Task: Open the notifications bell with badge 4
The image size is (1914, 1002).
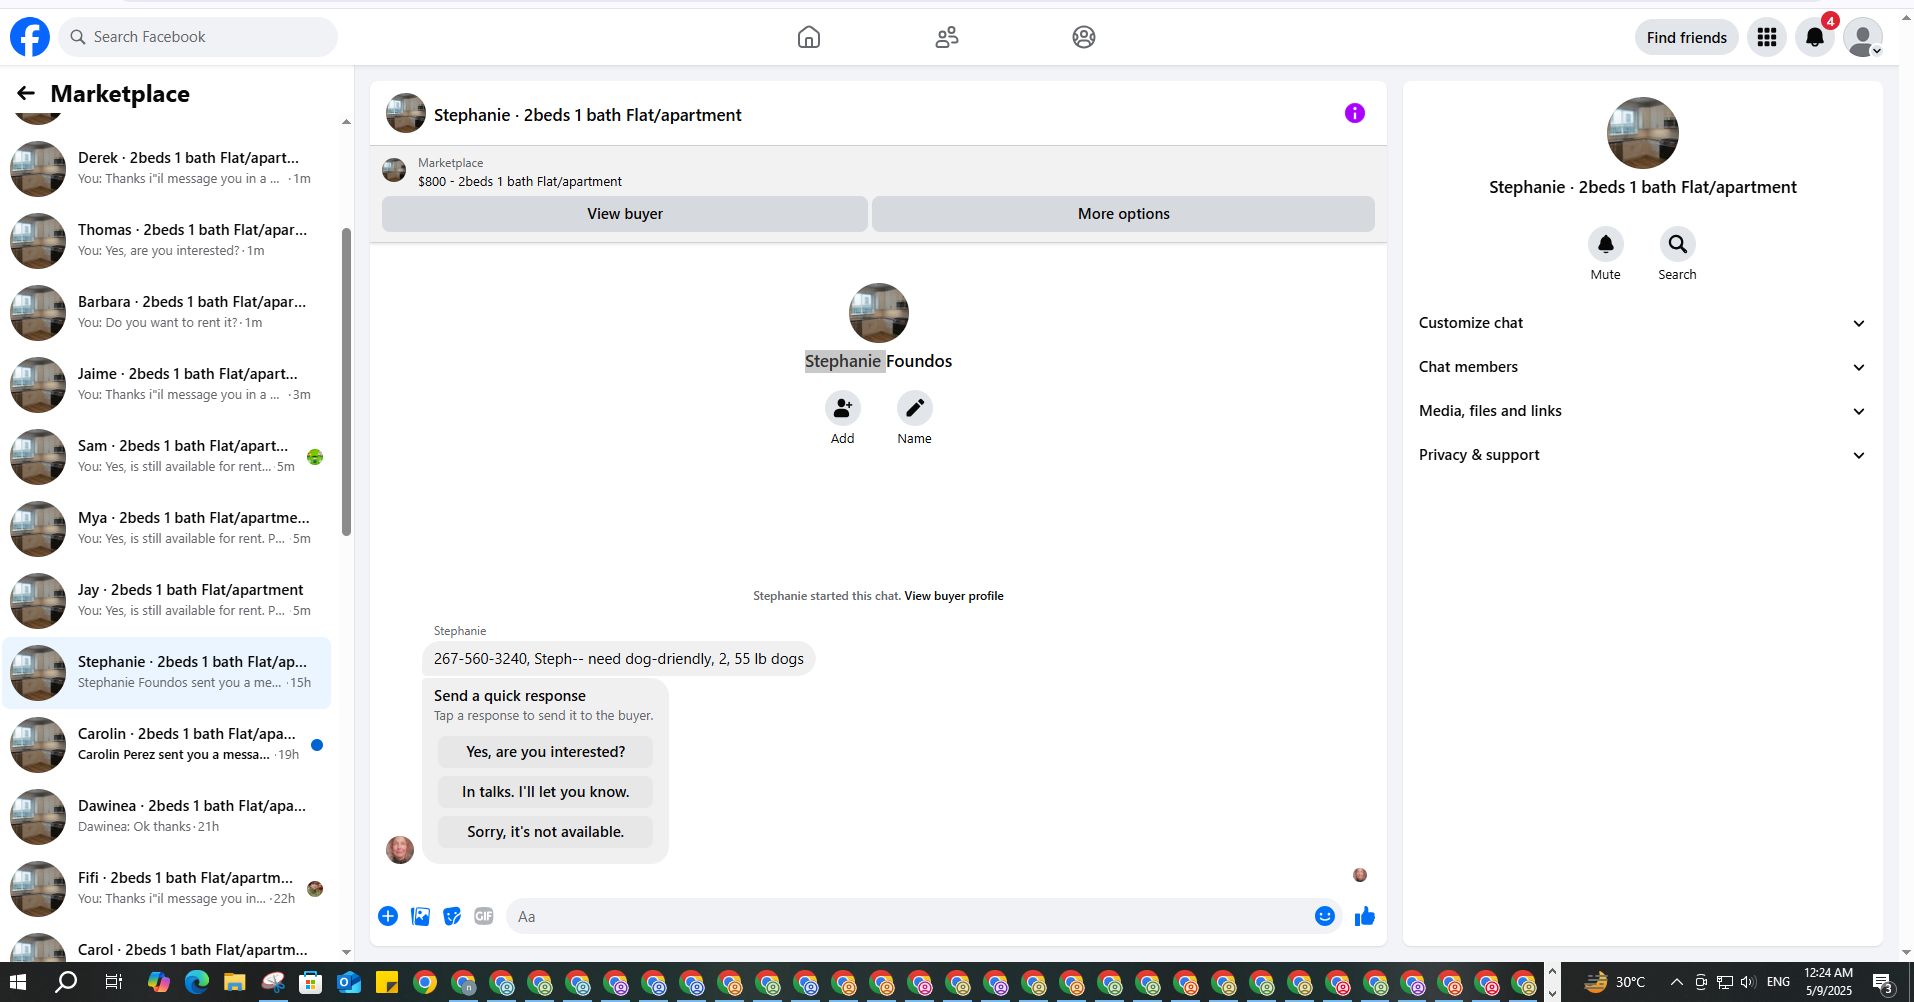Action: click(1815, 37)
